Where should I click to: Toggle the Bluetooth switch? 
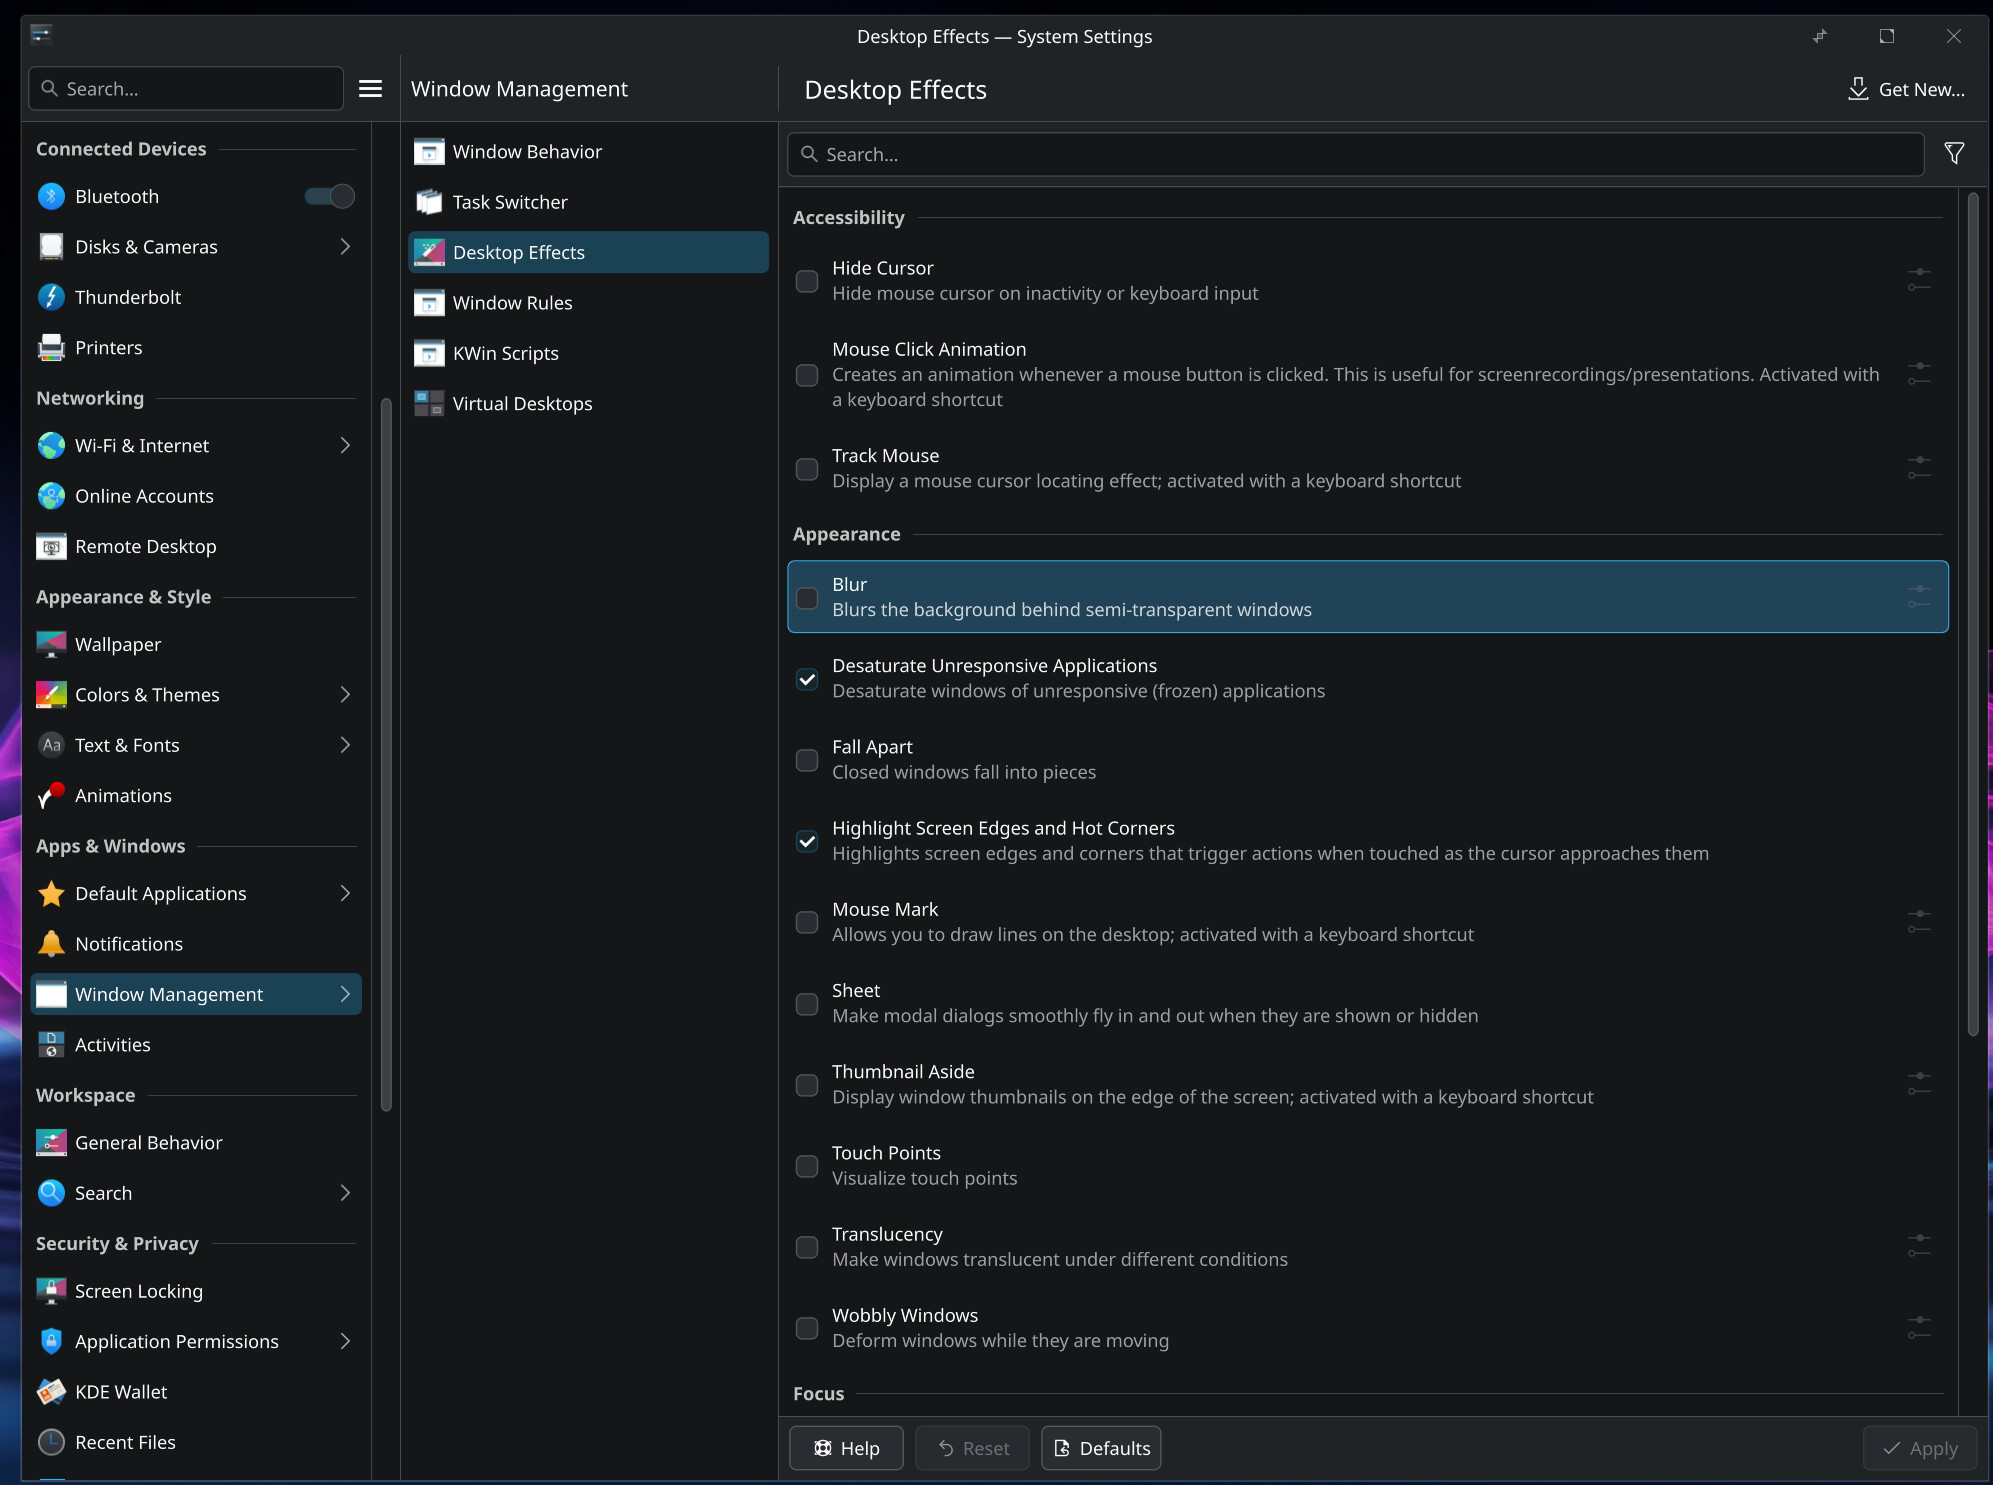(330, 196)
